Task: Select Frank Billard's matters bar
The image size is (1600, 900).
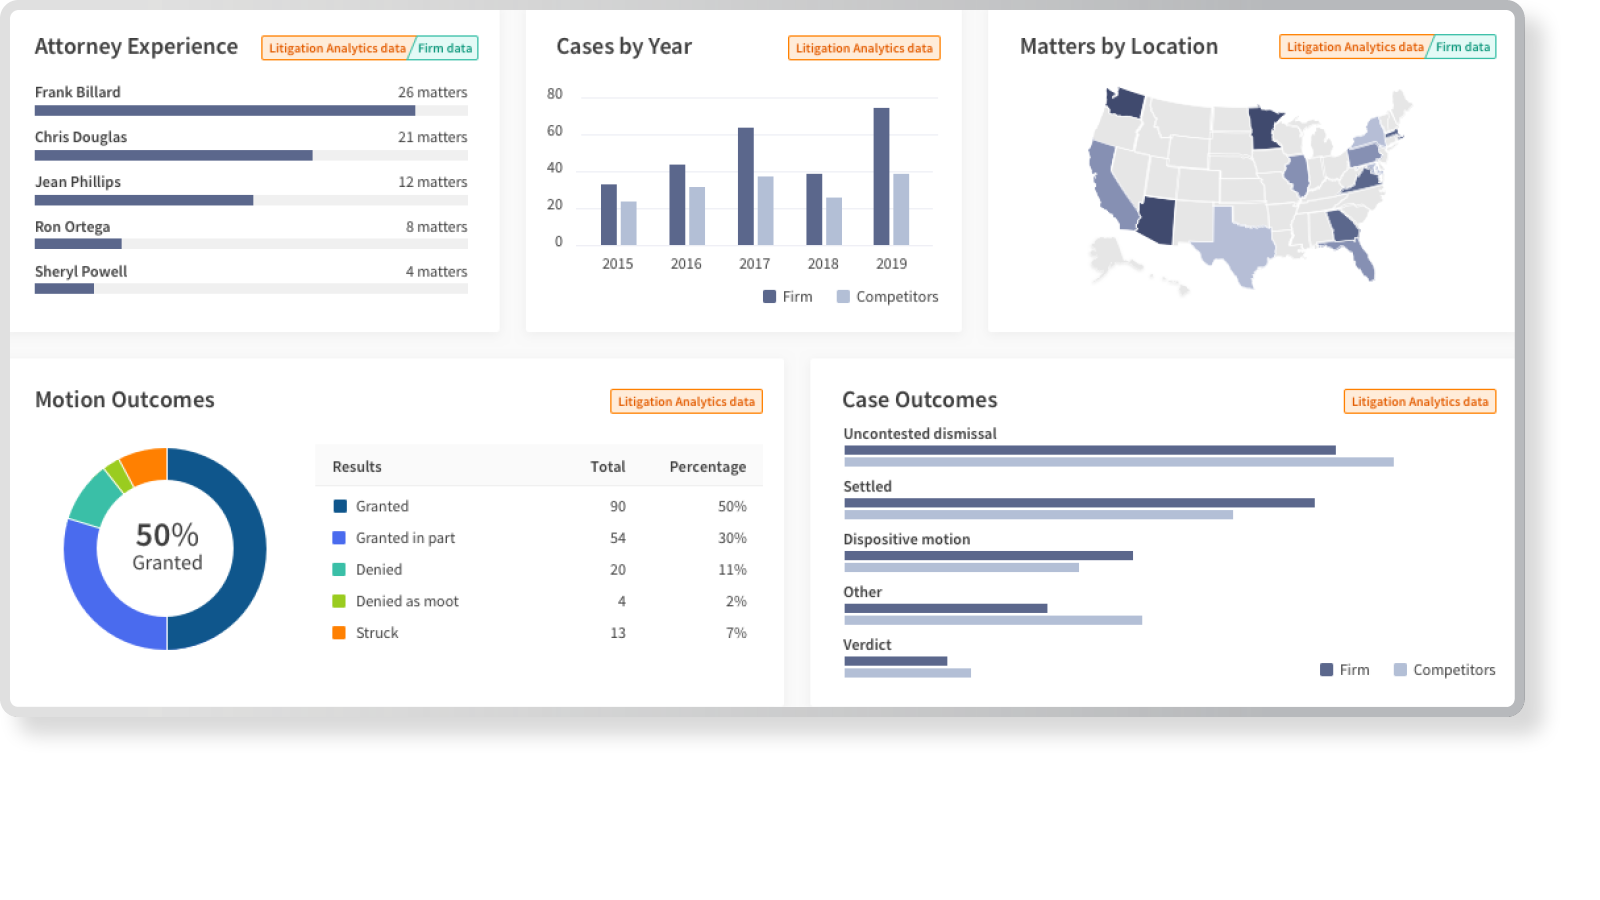Action: tap(225, 111)
